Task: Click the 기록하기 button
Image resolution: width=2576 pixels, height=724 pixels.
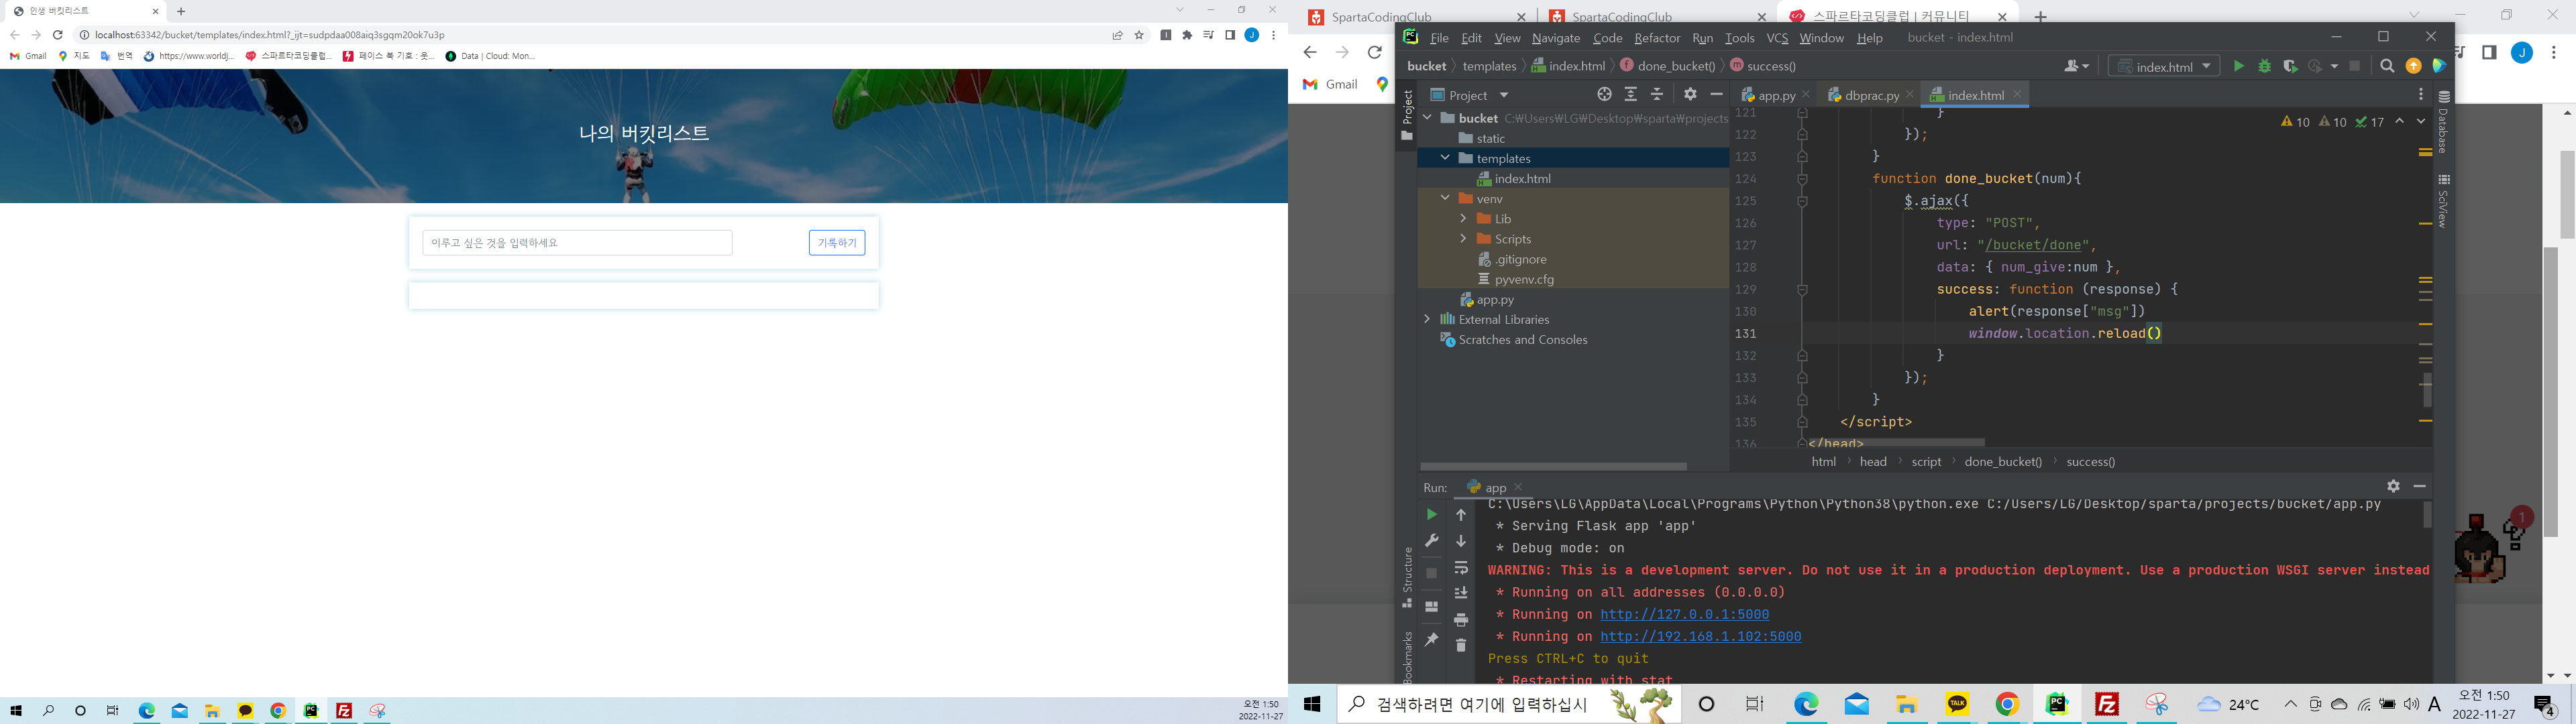Action: click(x=837, y=243)
